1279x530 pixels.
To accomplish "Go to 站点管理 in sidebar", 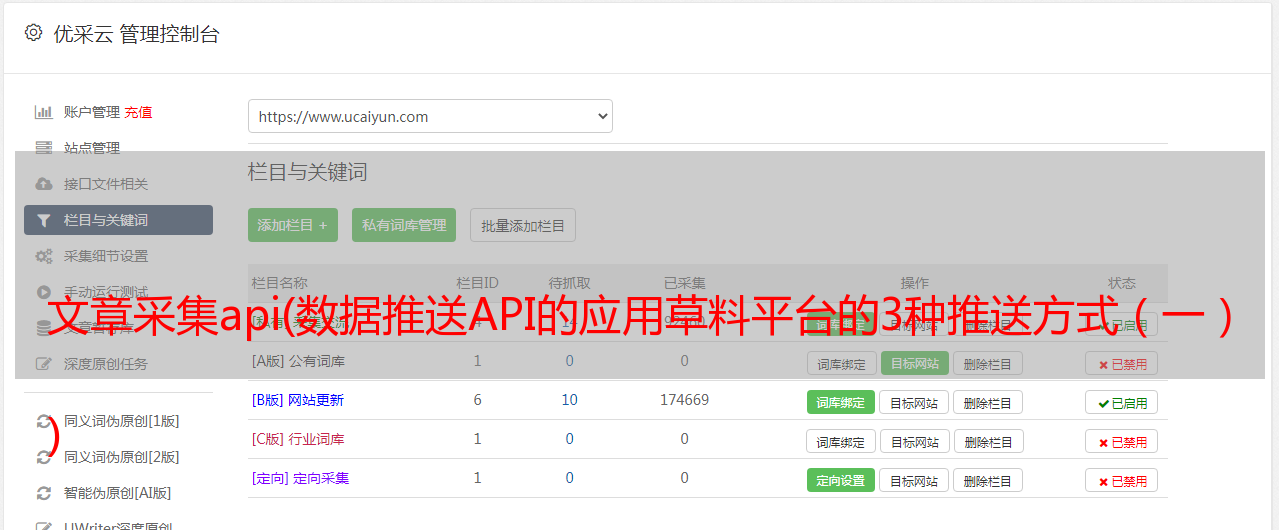I will pyautogui.click(x=92, y=148).
